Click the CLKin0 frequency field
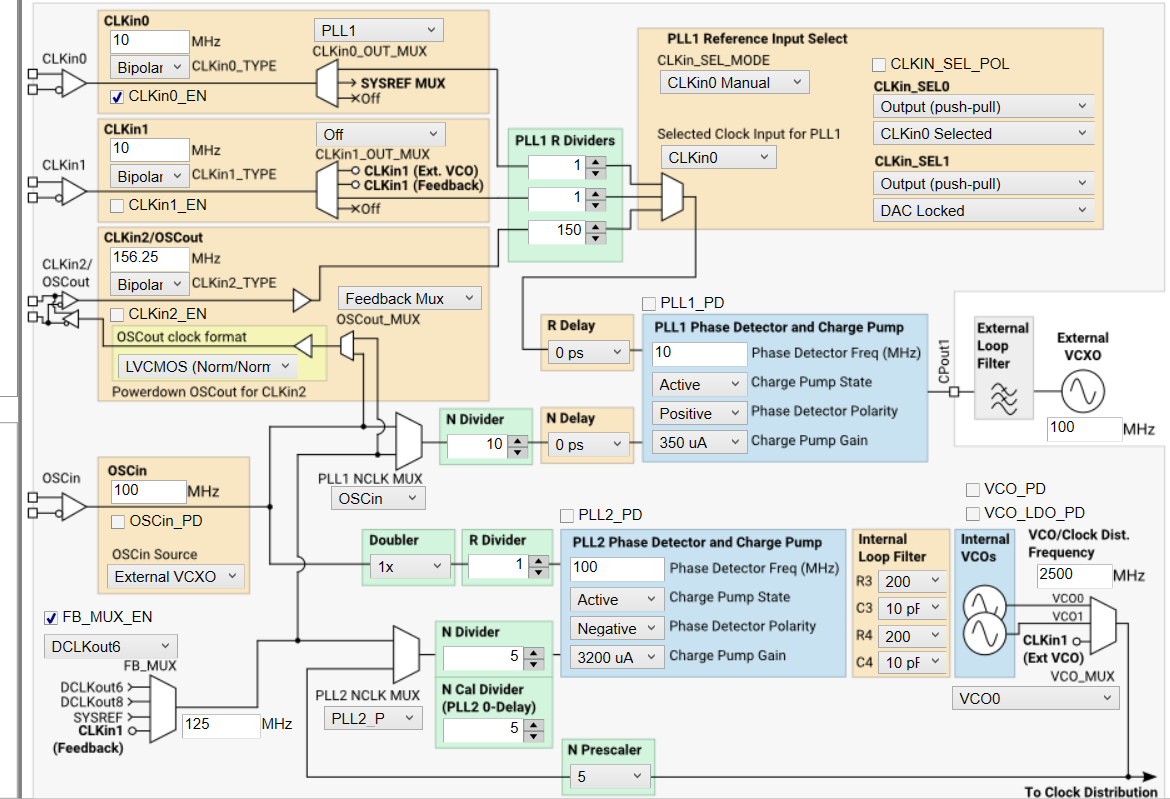The image size is (1170, 799). pos(149,41)
